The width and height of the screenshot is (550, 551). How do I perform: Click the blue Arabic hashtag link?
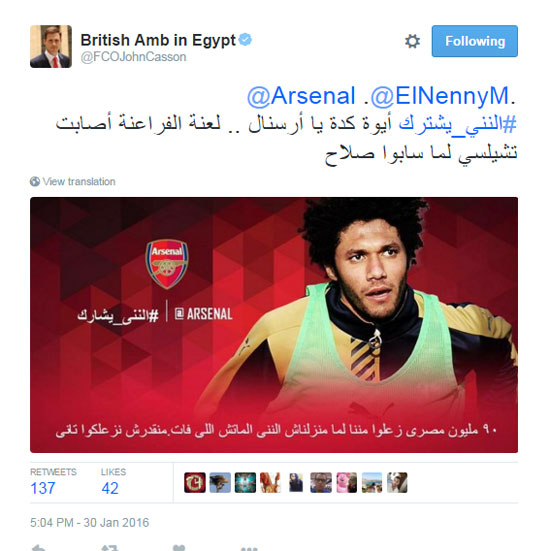(458, 124)
